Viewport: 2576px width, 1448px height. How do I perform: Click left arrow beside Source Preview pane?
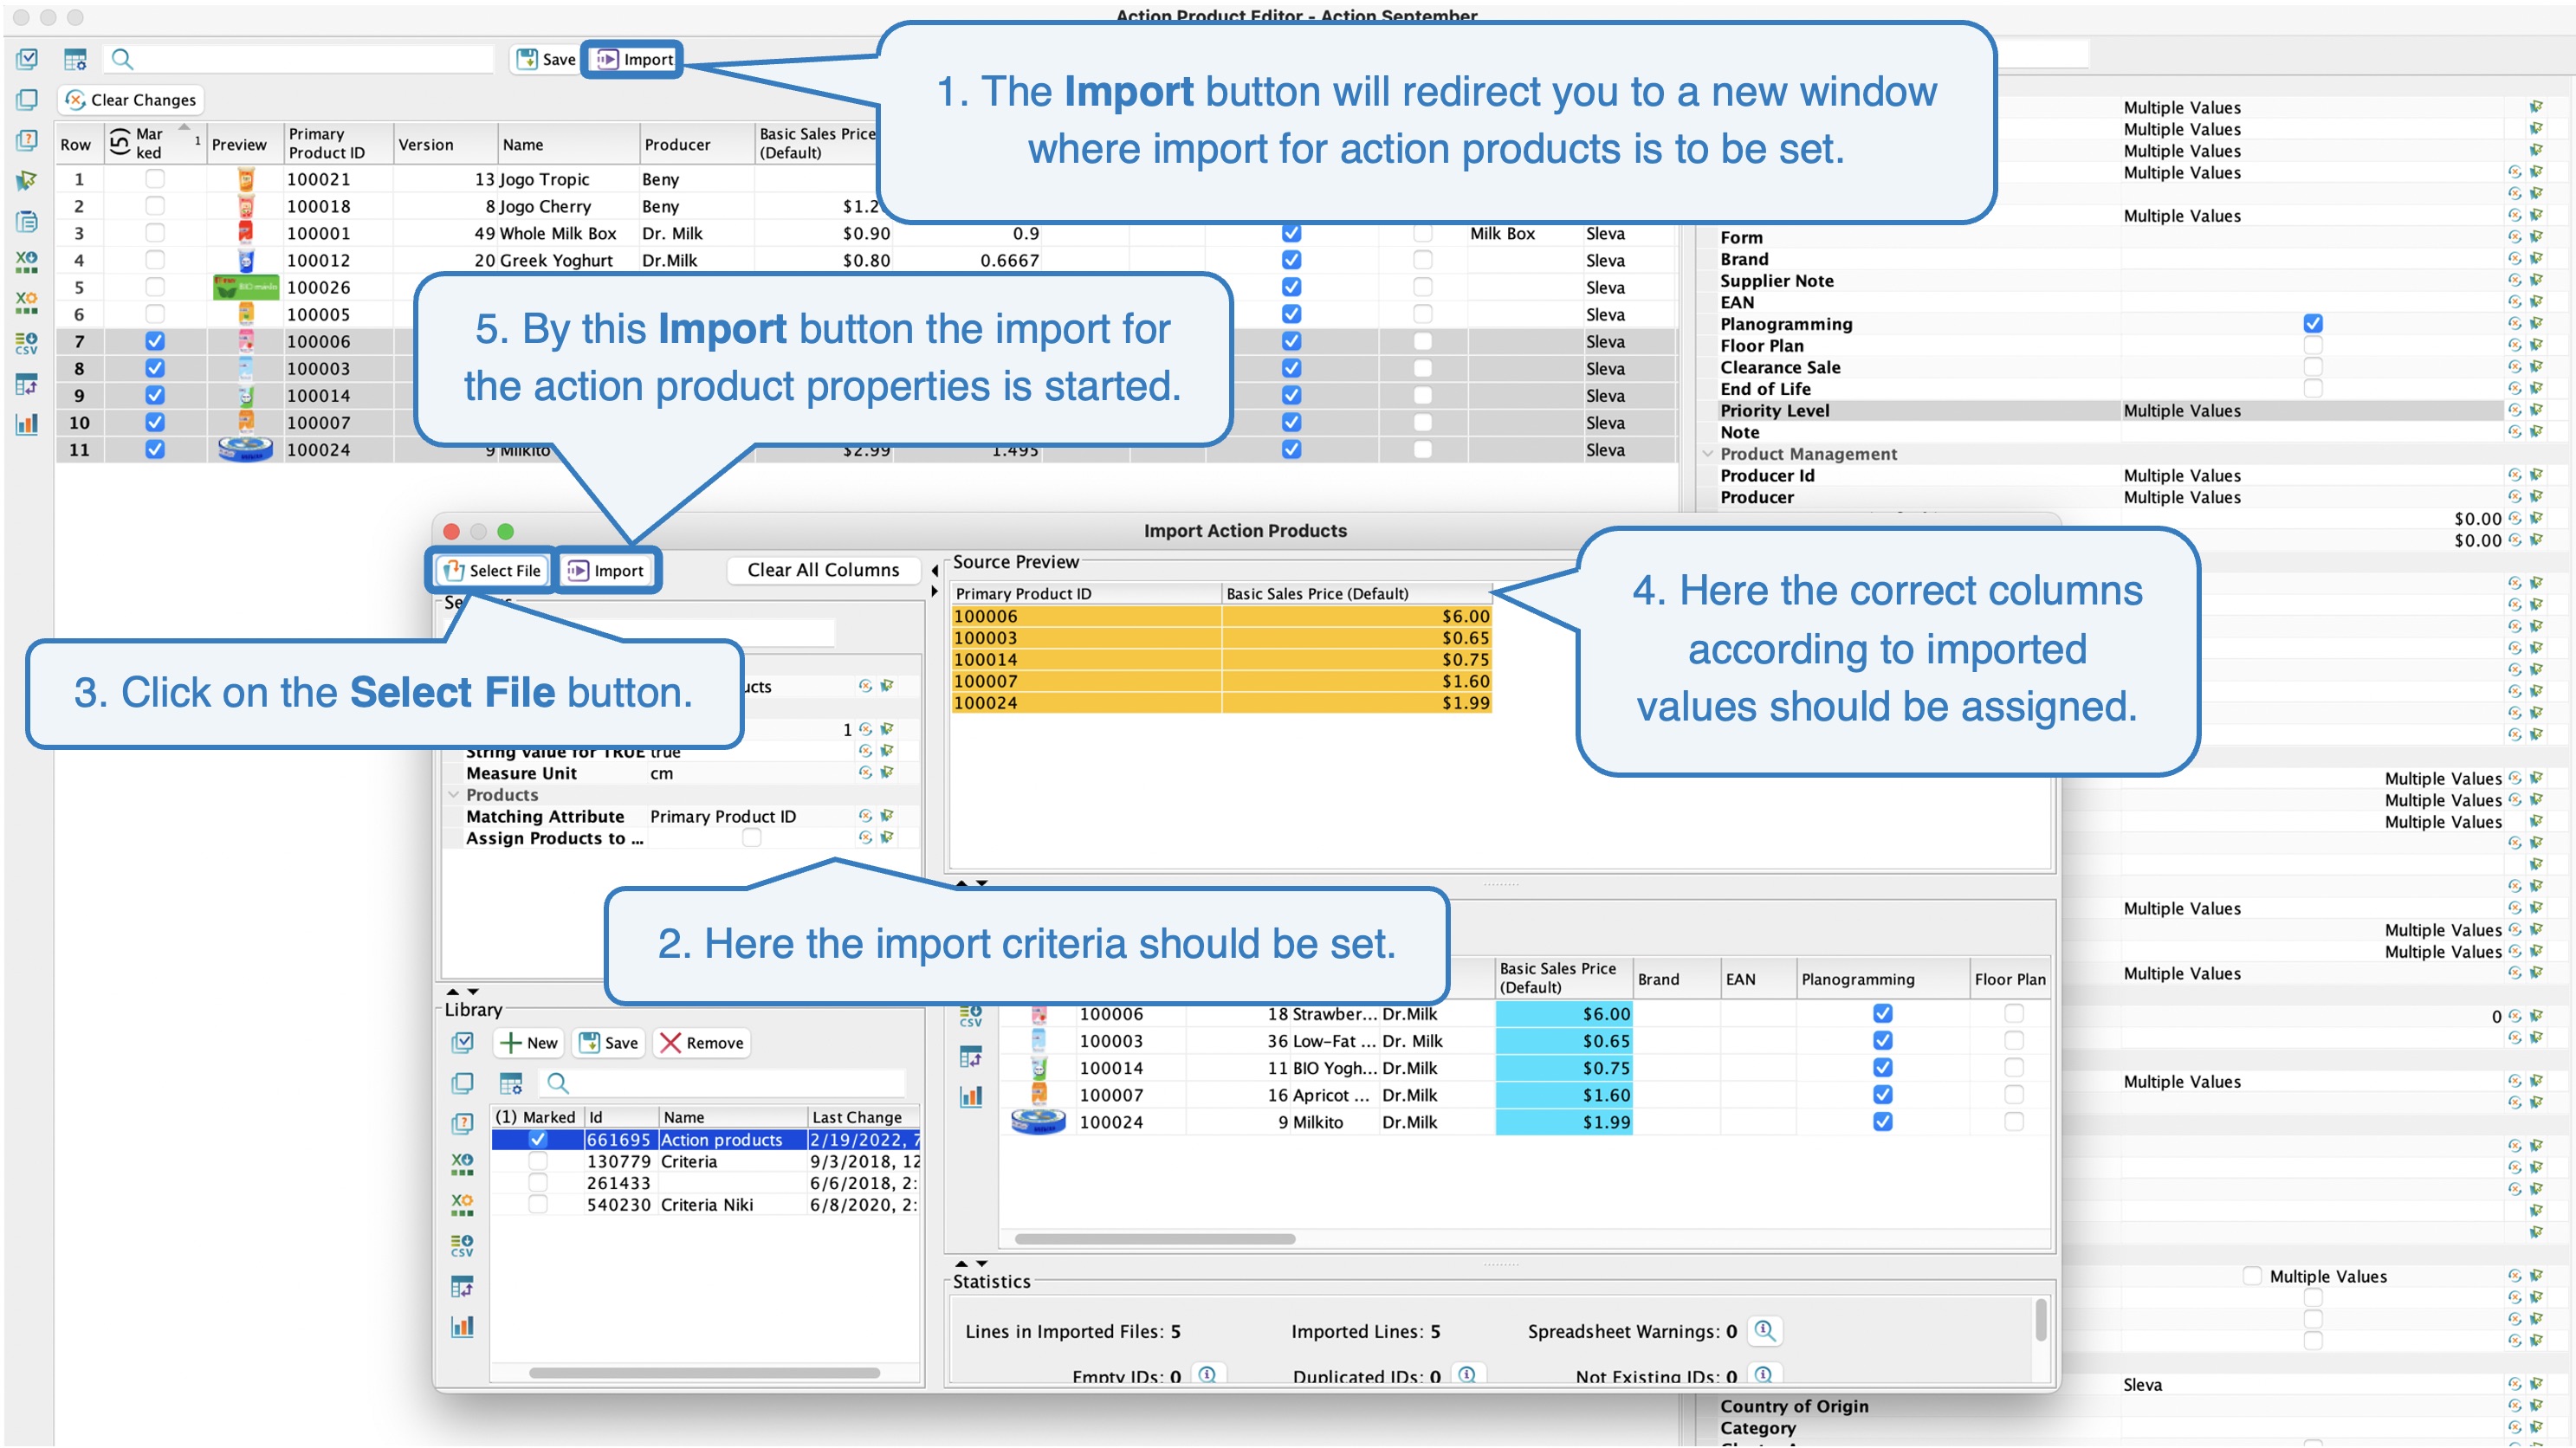(x=934, y=571)
